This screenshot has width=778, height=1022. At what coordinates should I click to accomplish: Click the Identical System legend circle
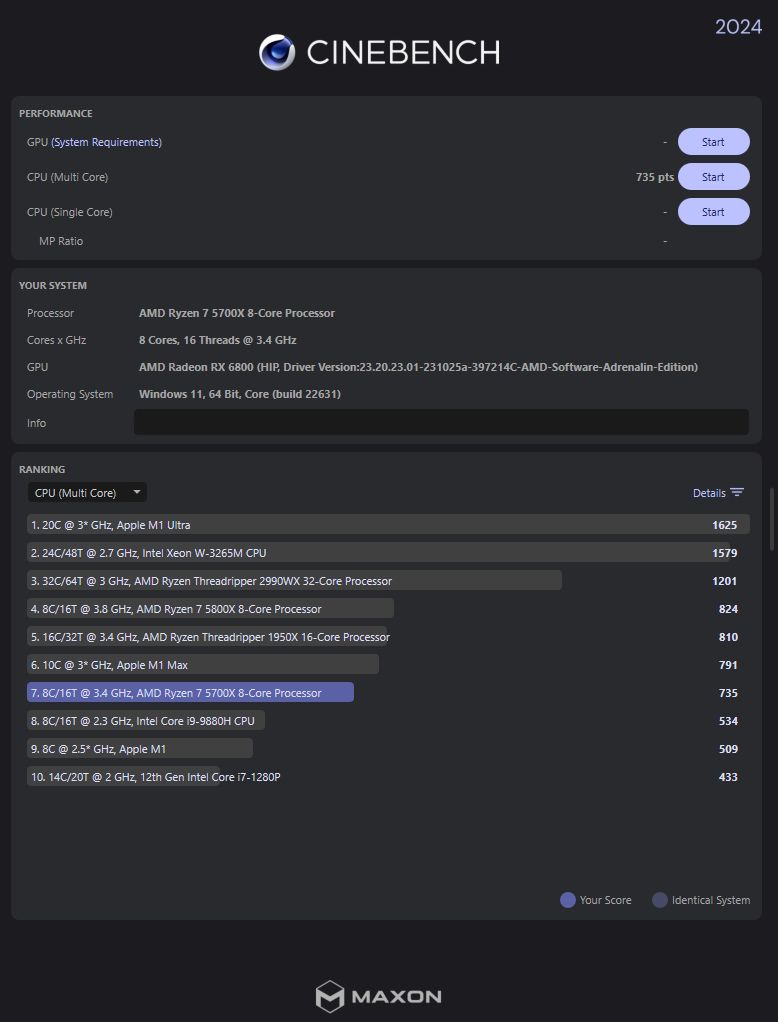coord(660,900)
